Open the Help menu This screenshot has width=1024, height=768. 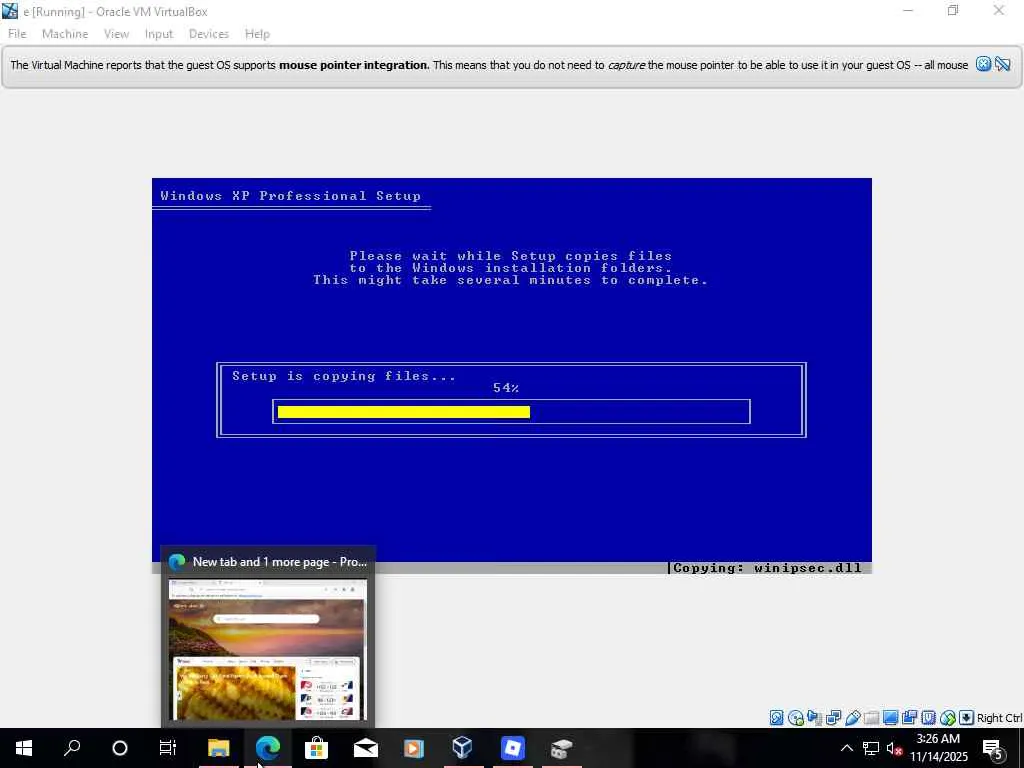click(x=257, y=34)
